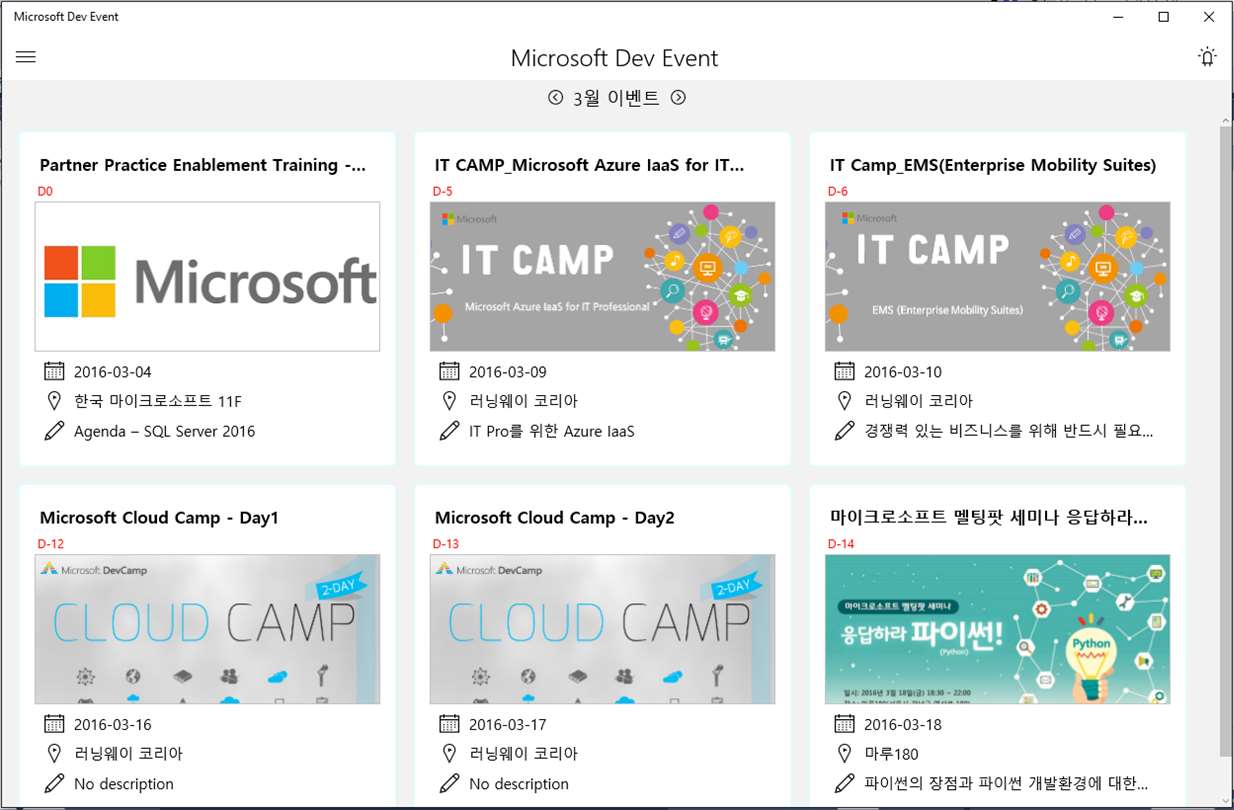This screenshot has width=1234, height=810.
Task: Click location pin beside 한국 마이크로소프트 11F
Action: (54, 401)
